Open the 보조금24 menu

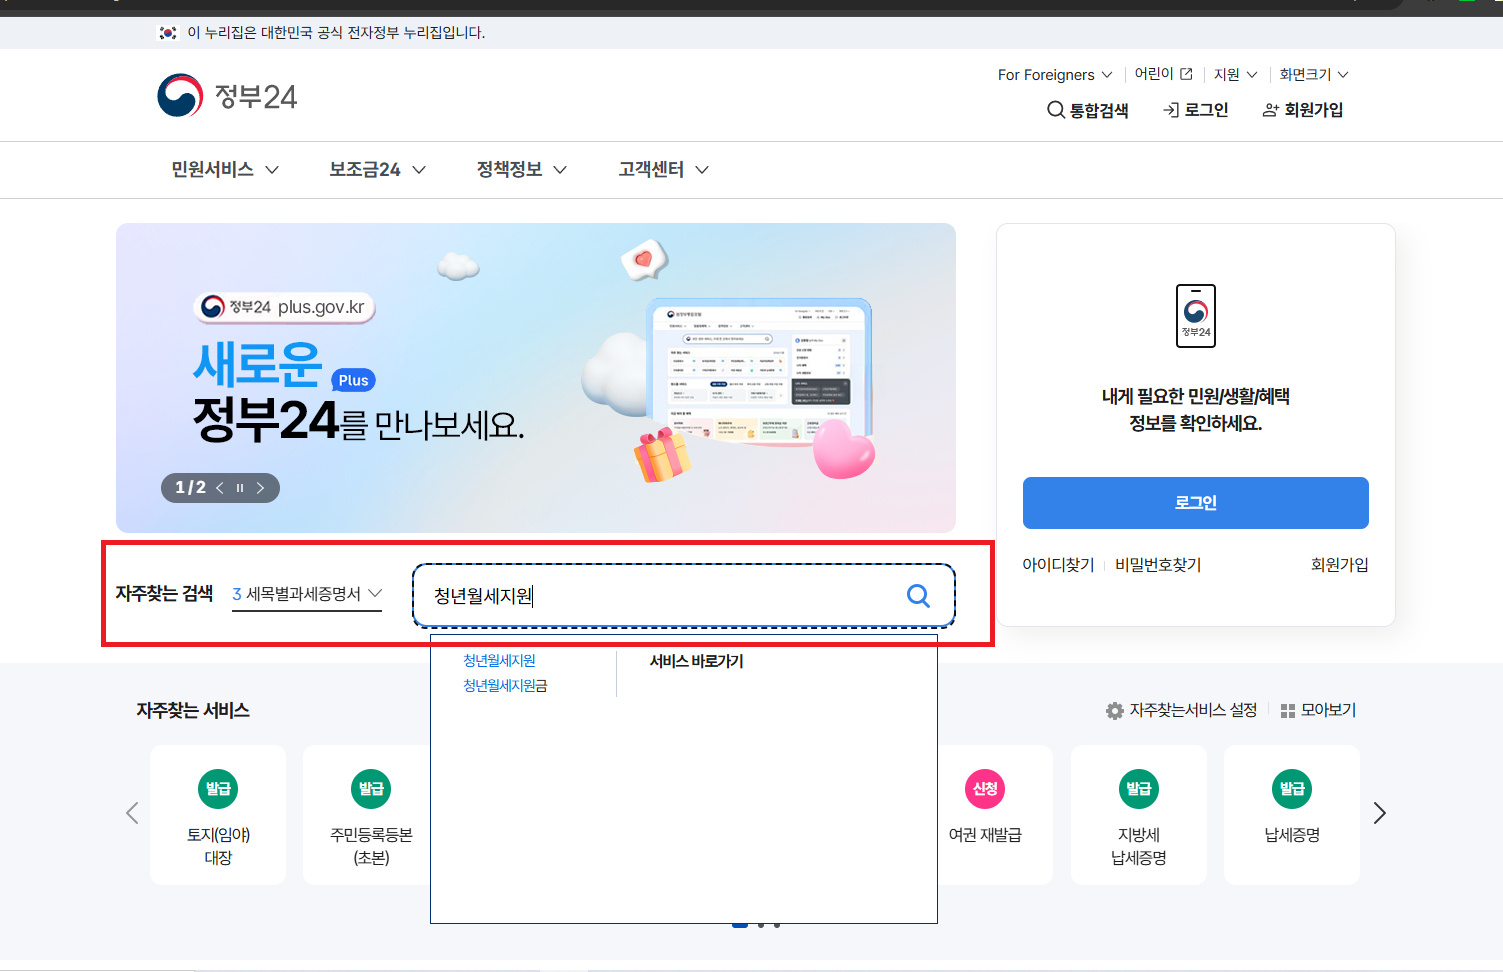pyautogui.click(x=378, y=170)
